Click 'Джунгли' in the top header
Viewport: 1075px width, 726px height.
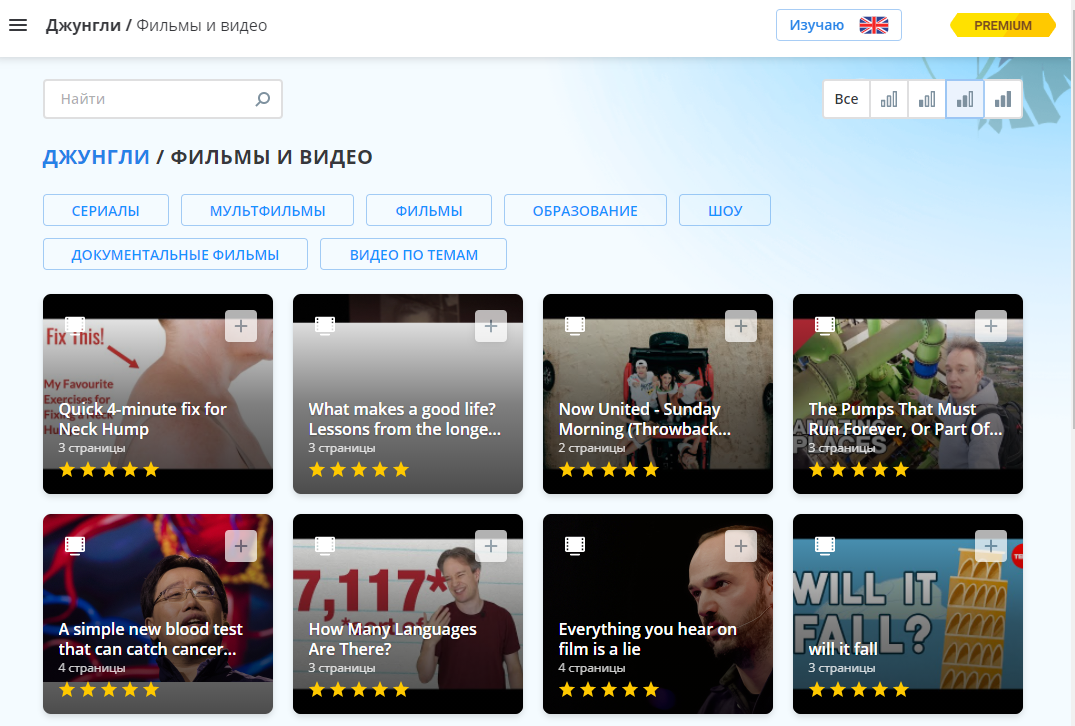pyautogui.click(x=83, y=25)
